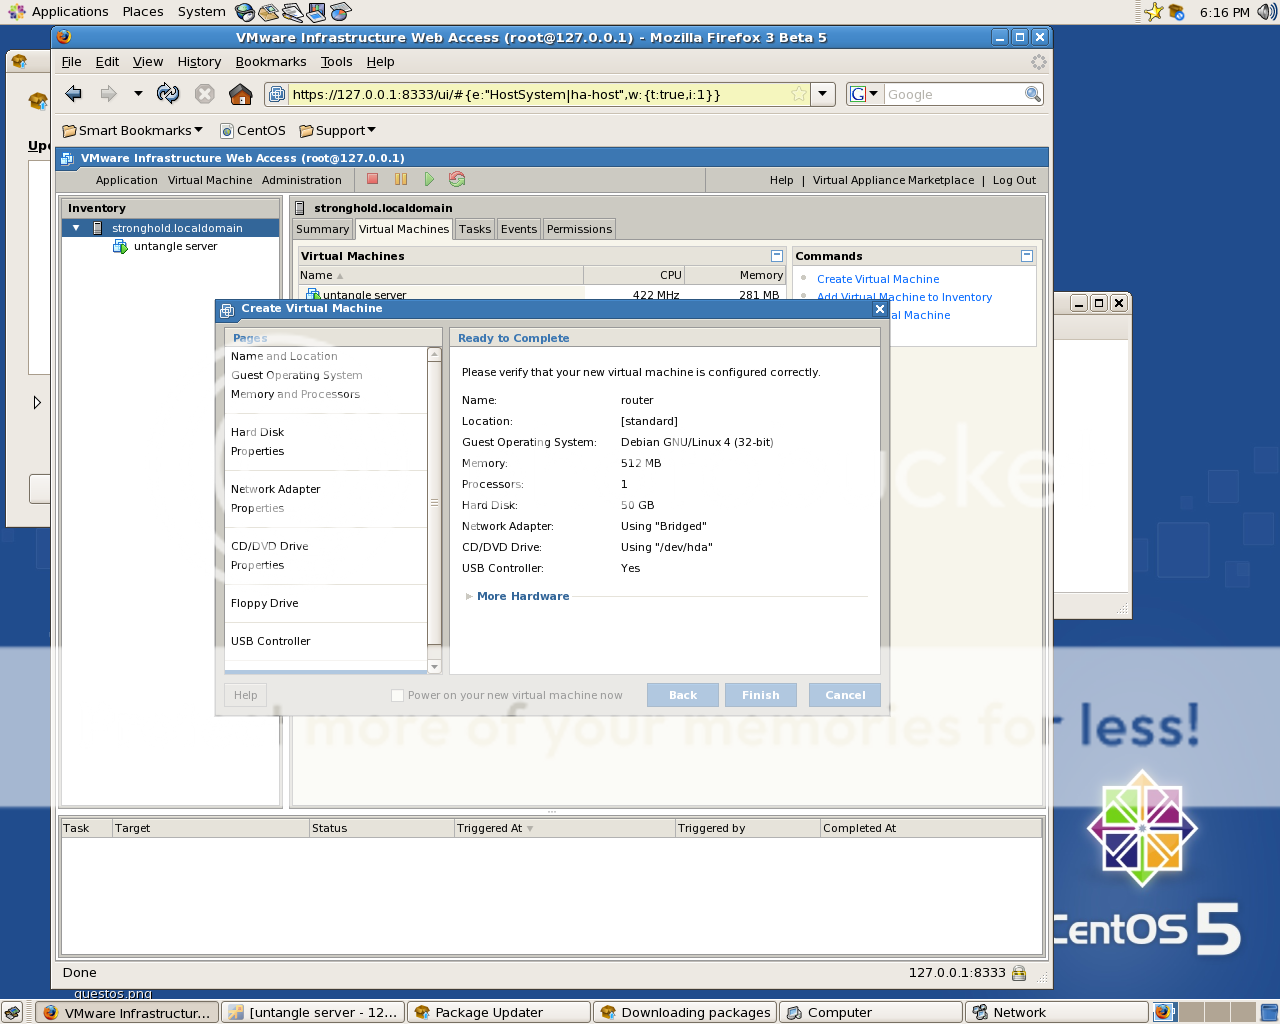This screenshot has width=1280, height=1024.
Task: Go to the Firefox home page
Action: 240,94
